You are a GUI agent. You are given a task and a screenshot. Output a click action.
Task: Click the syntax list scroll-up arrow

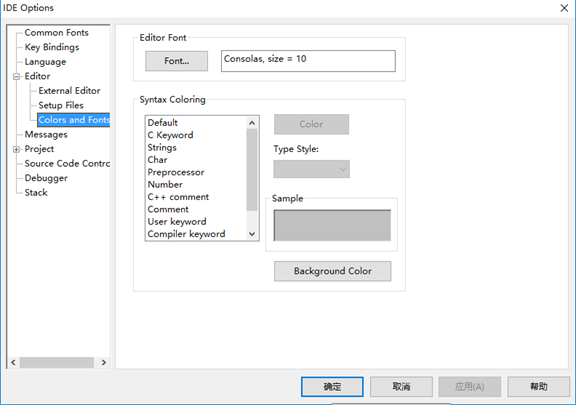(252, 123)
